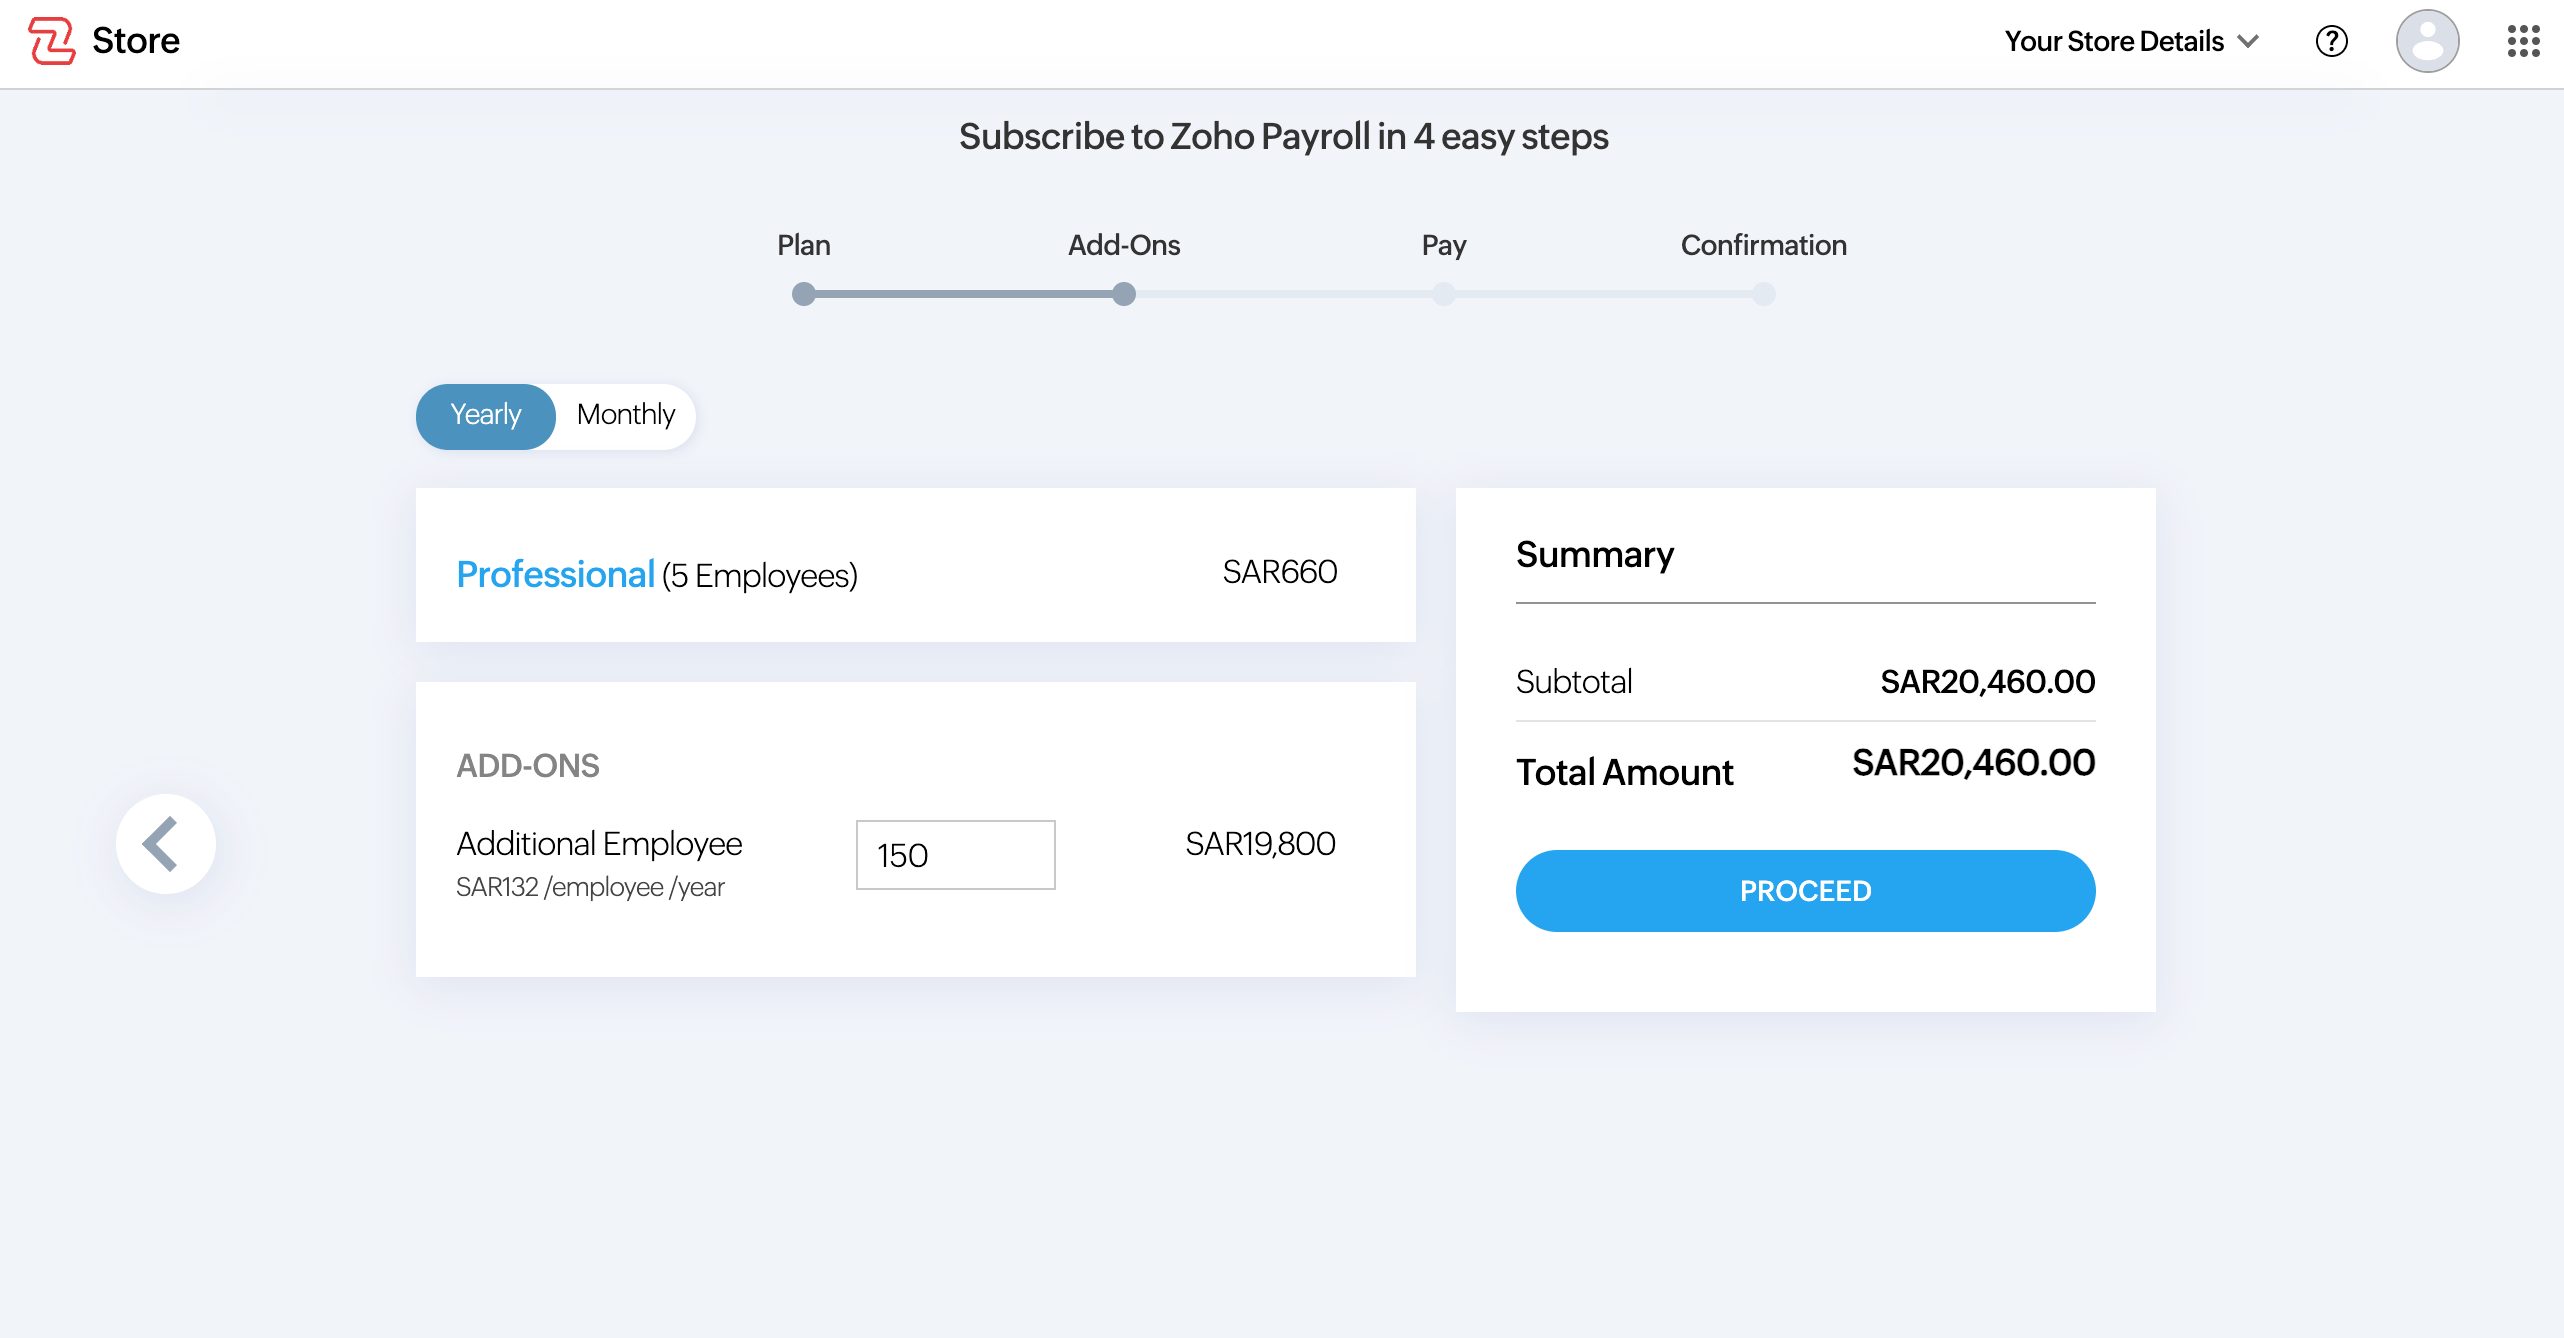Open the help icon in the header
The image size is (2564, 1338).
(2330, 41)
